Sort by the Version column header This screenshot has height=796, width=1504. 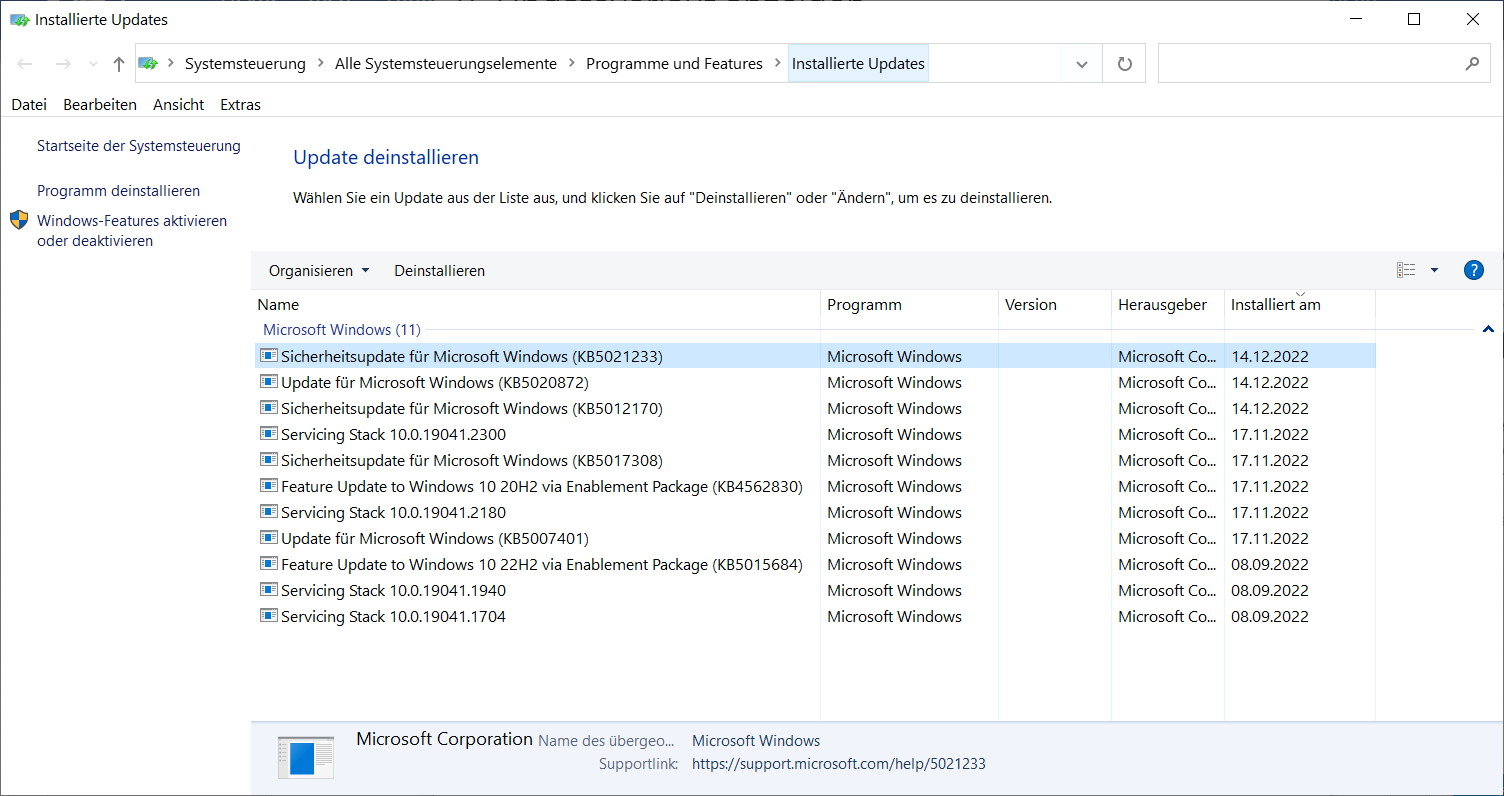click(1055, 305)
